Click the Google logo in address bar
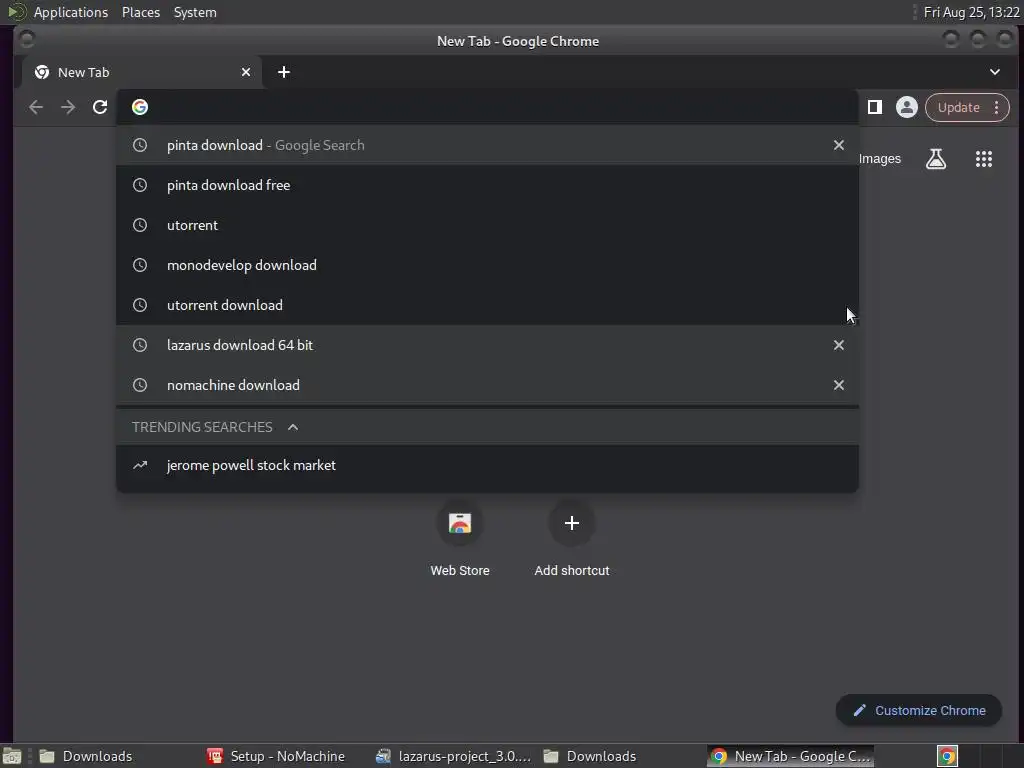The height and width of the screenshot is (768, 1024). click(x=140, y=107)
